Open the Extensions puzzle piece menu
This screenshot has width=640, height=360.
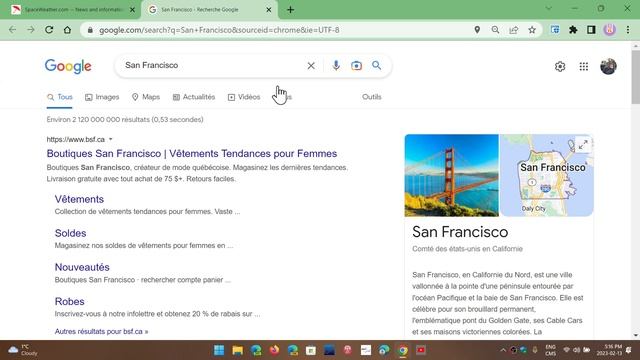573,30
